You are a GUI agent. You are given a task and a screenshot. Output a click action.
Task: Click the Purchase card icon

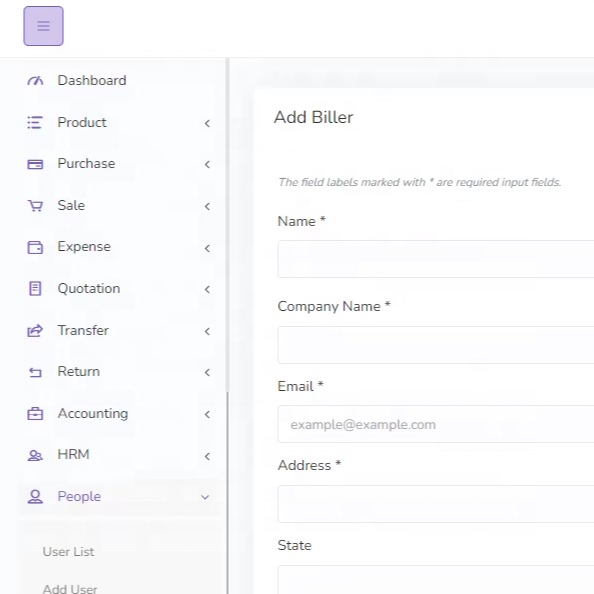[x=35, y=164]
